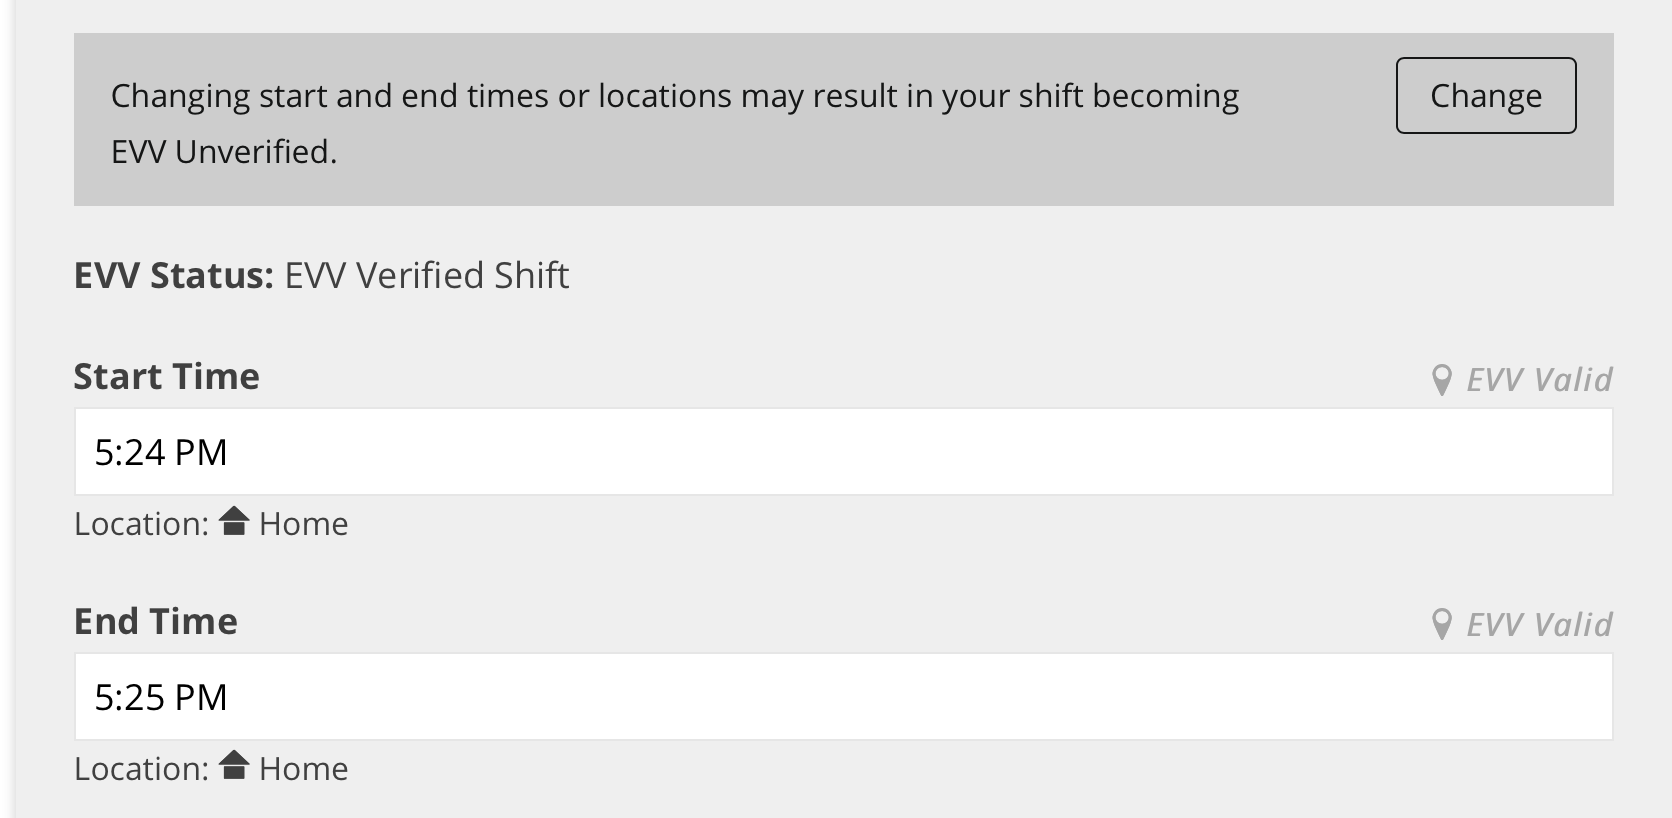This screenshot has width=1672, height=818.
Task: Click the Home text under End Time
Action: (x=303, y=769)
